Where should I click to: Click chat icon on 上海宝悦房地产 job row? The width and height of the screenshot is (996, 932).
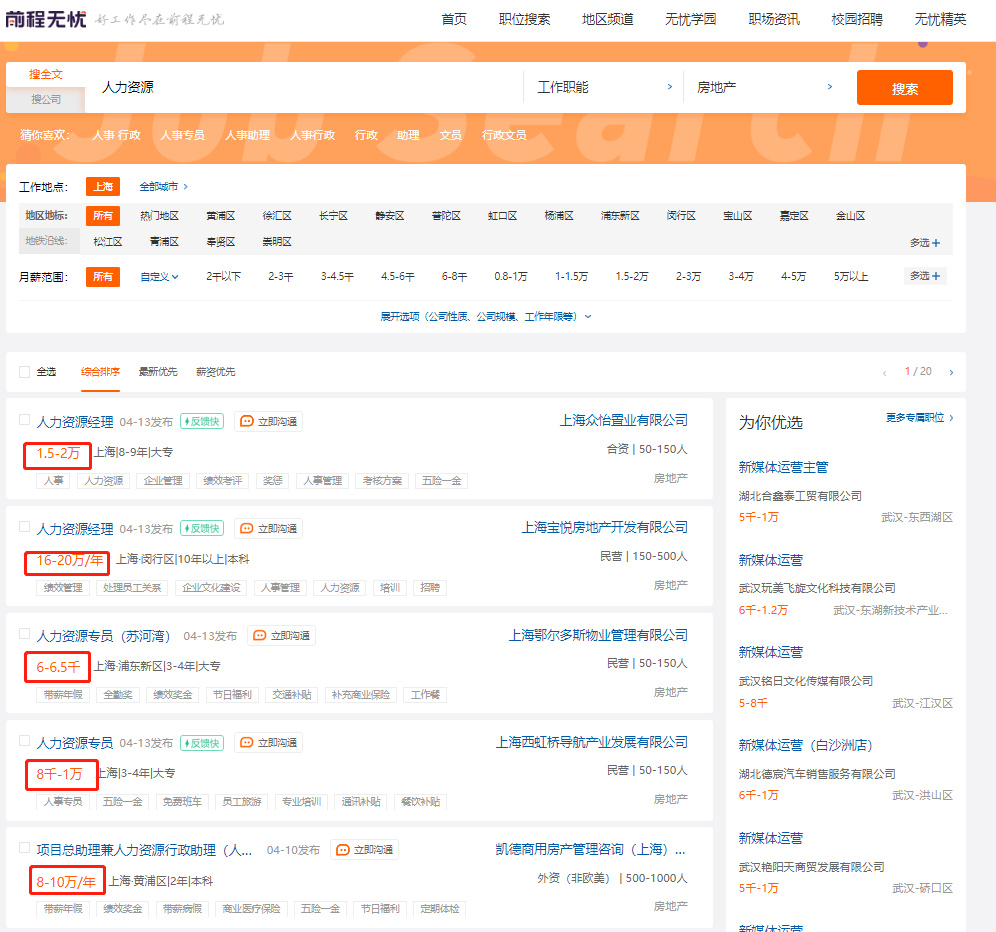point(246,529)
